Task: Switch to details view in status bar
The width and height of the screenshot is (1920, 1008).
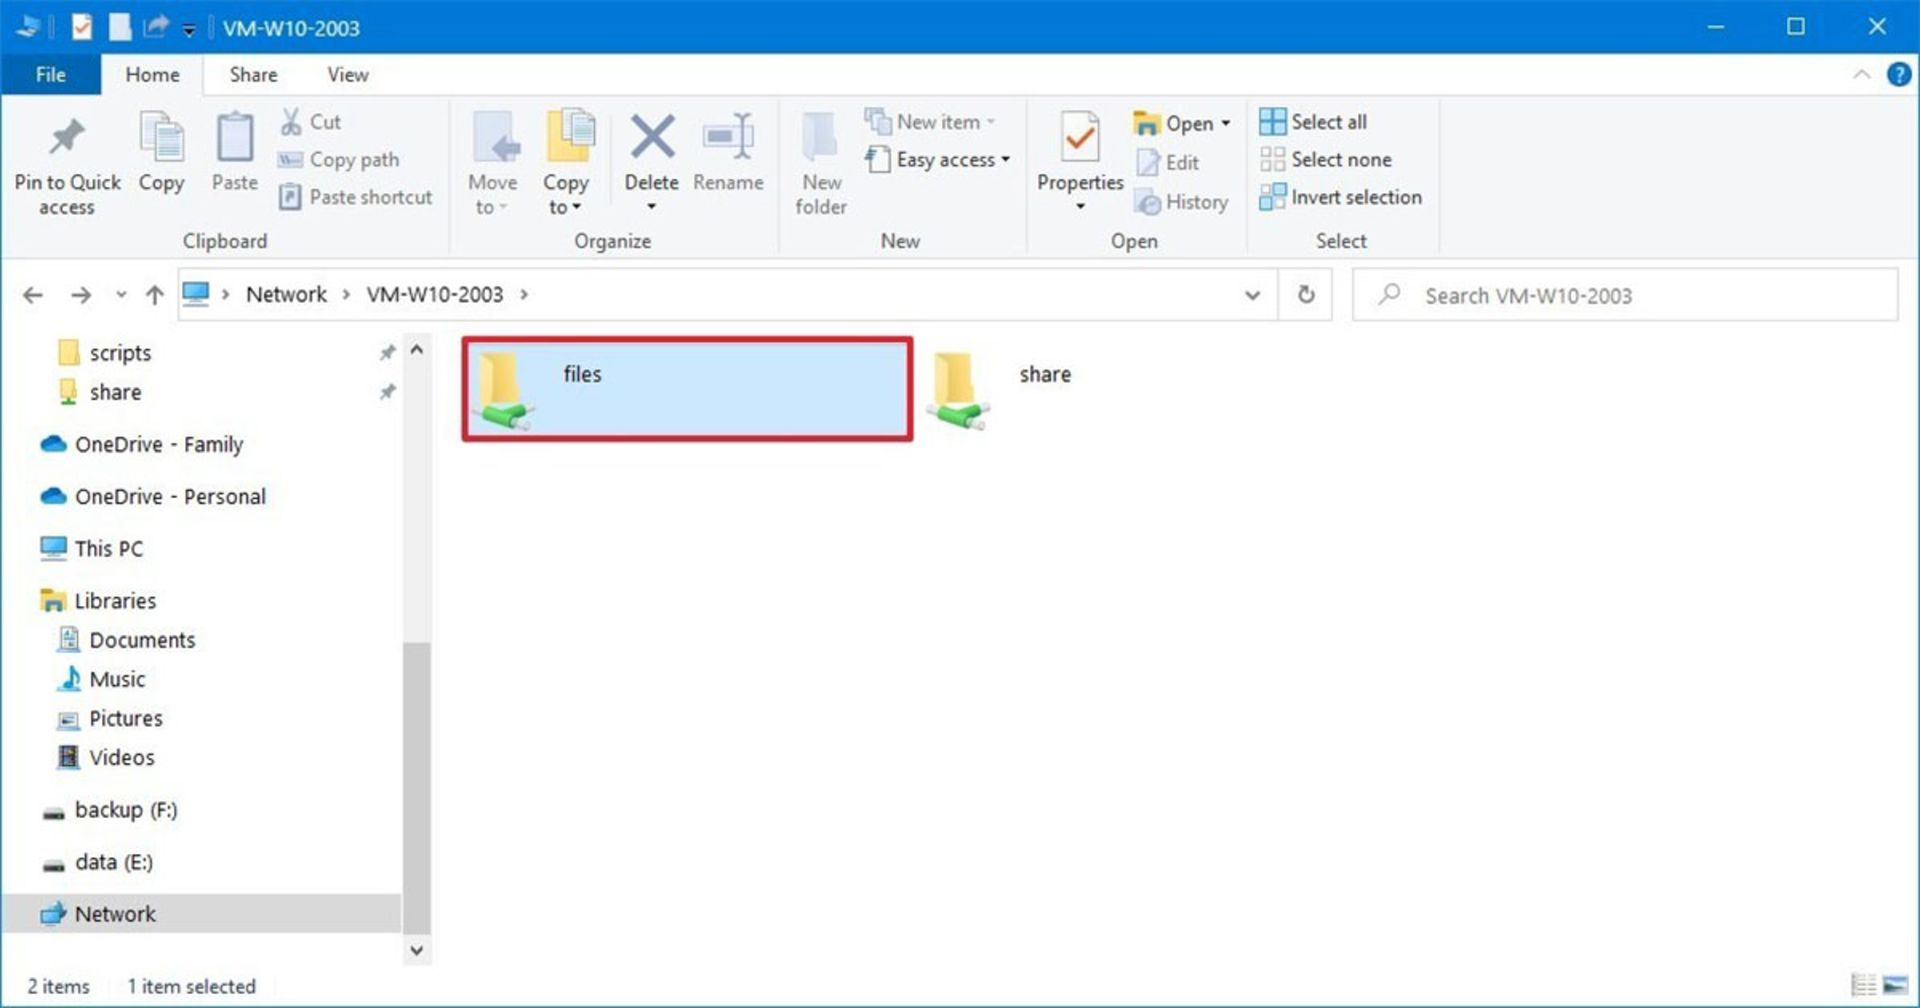Action: pyautogui.click(x=1863, y=985)
